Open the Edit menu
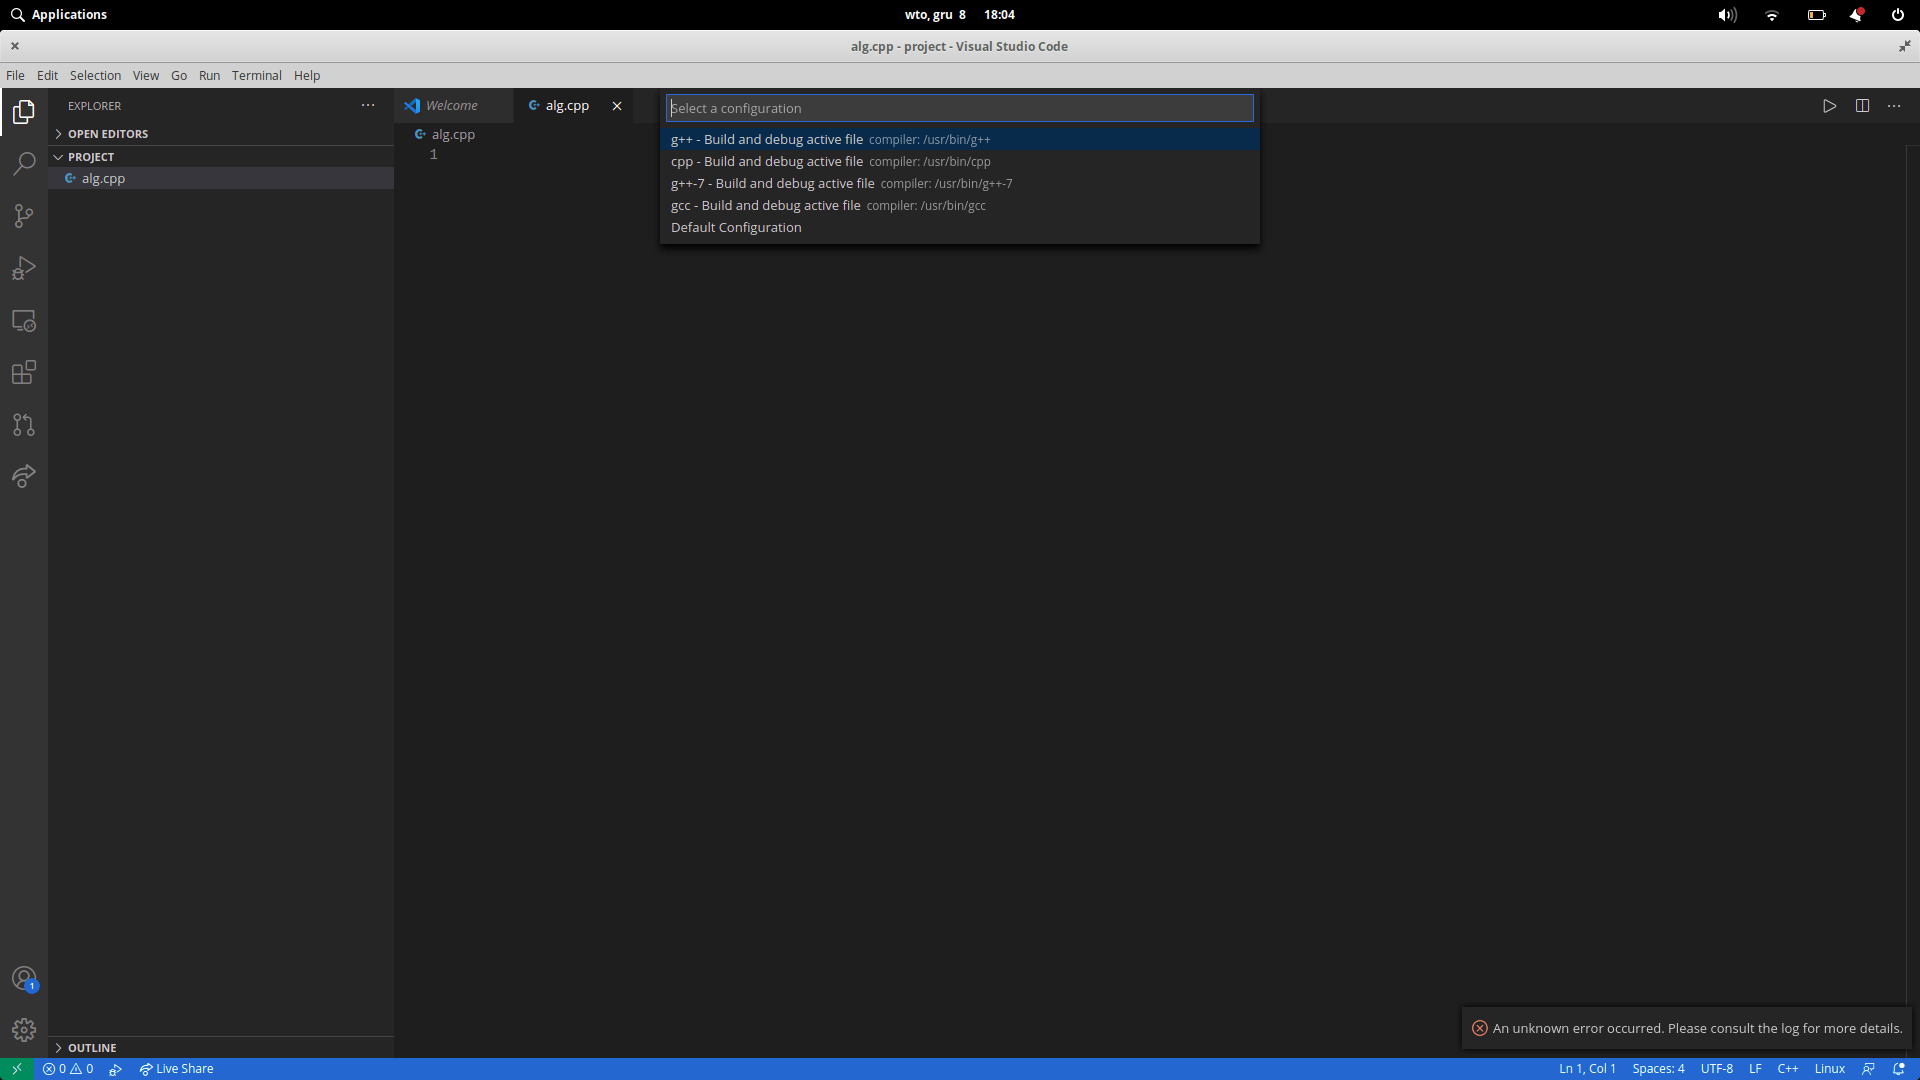This screenshot has width=1920, height=1080. 47,76
